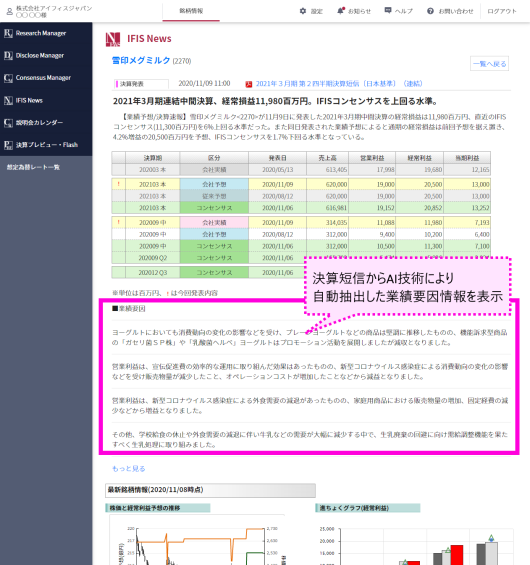
Task: Open the PDF icon next to 決算短信 link
Action: tap(249, 84)
